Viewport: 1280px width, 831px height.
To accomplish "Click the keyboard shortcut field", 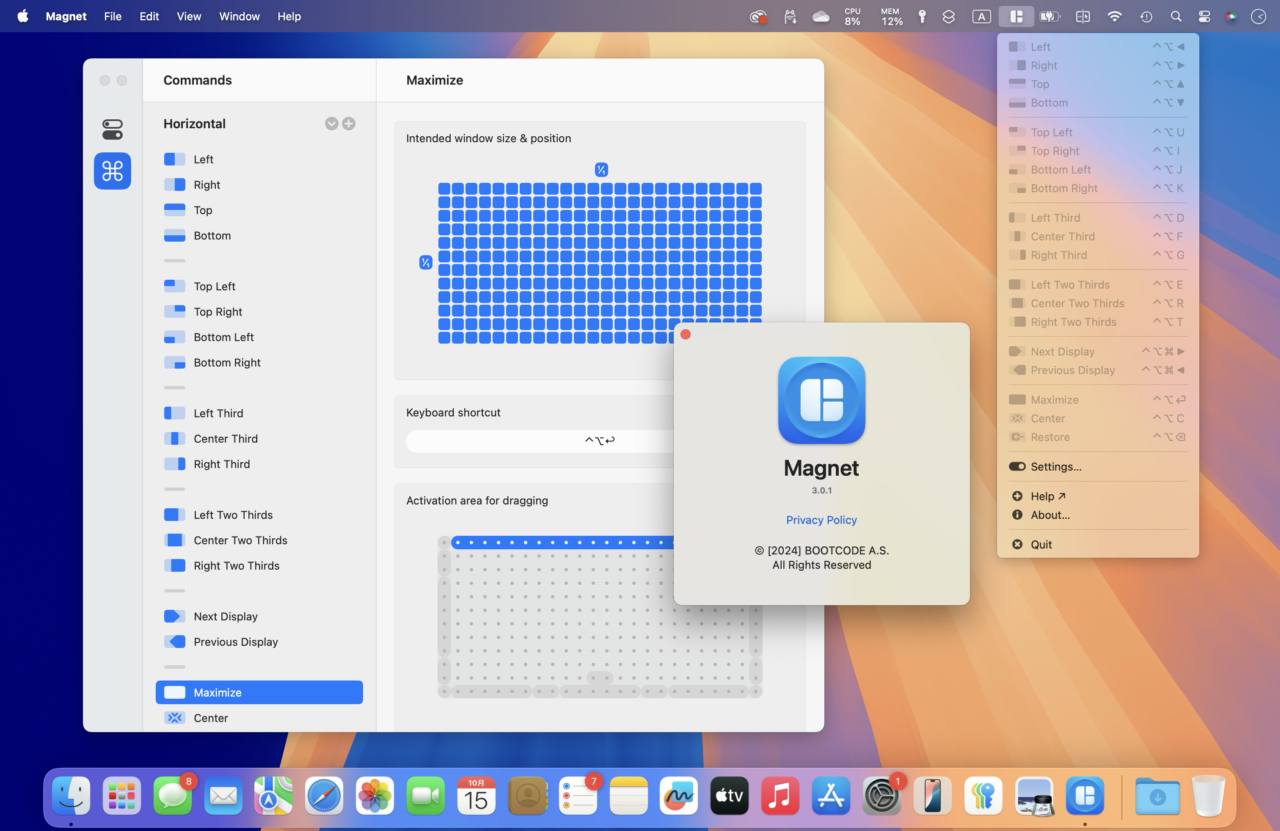I will point(600,441).
